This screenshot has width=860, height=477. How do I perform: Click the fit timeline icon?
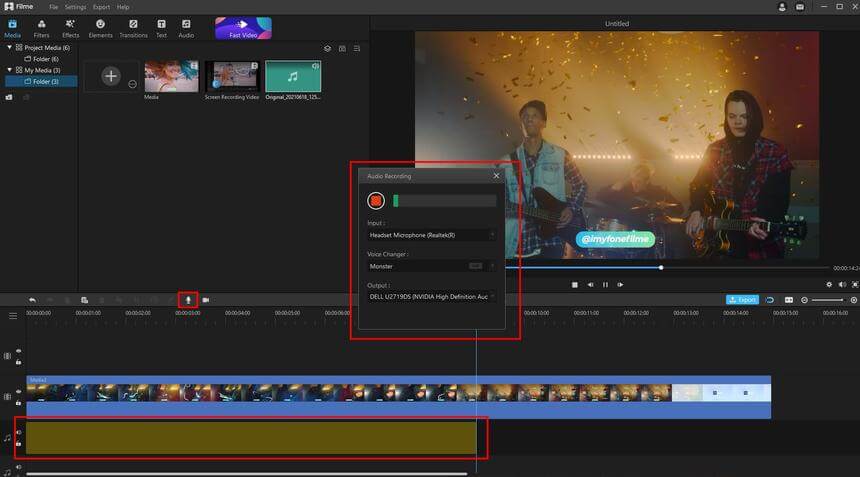pyautogui.click(x=789, y=300)
